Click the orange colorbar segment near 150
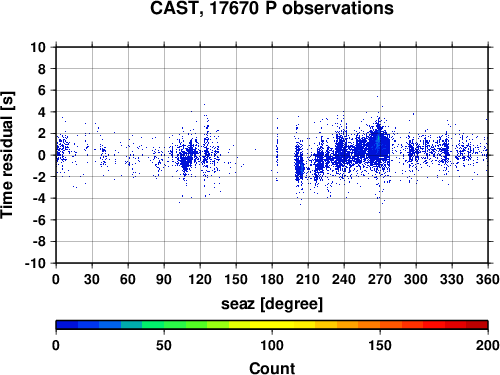The height and width of the screenshot is (375, 500). point(380,325)
